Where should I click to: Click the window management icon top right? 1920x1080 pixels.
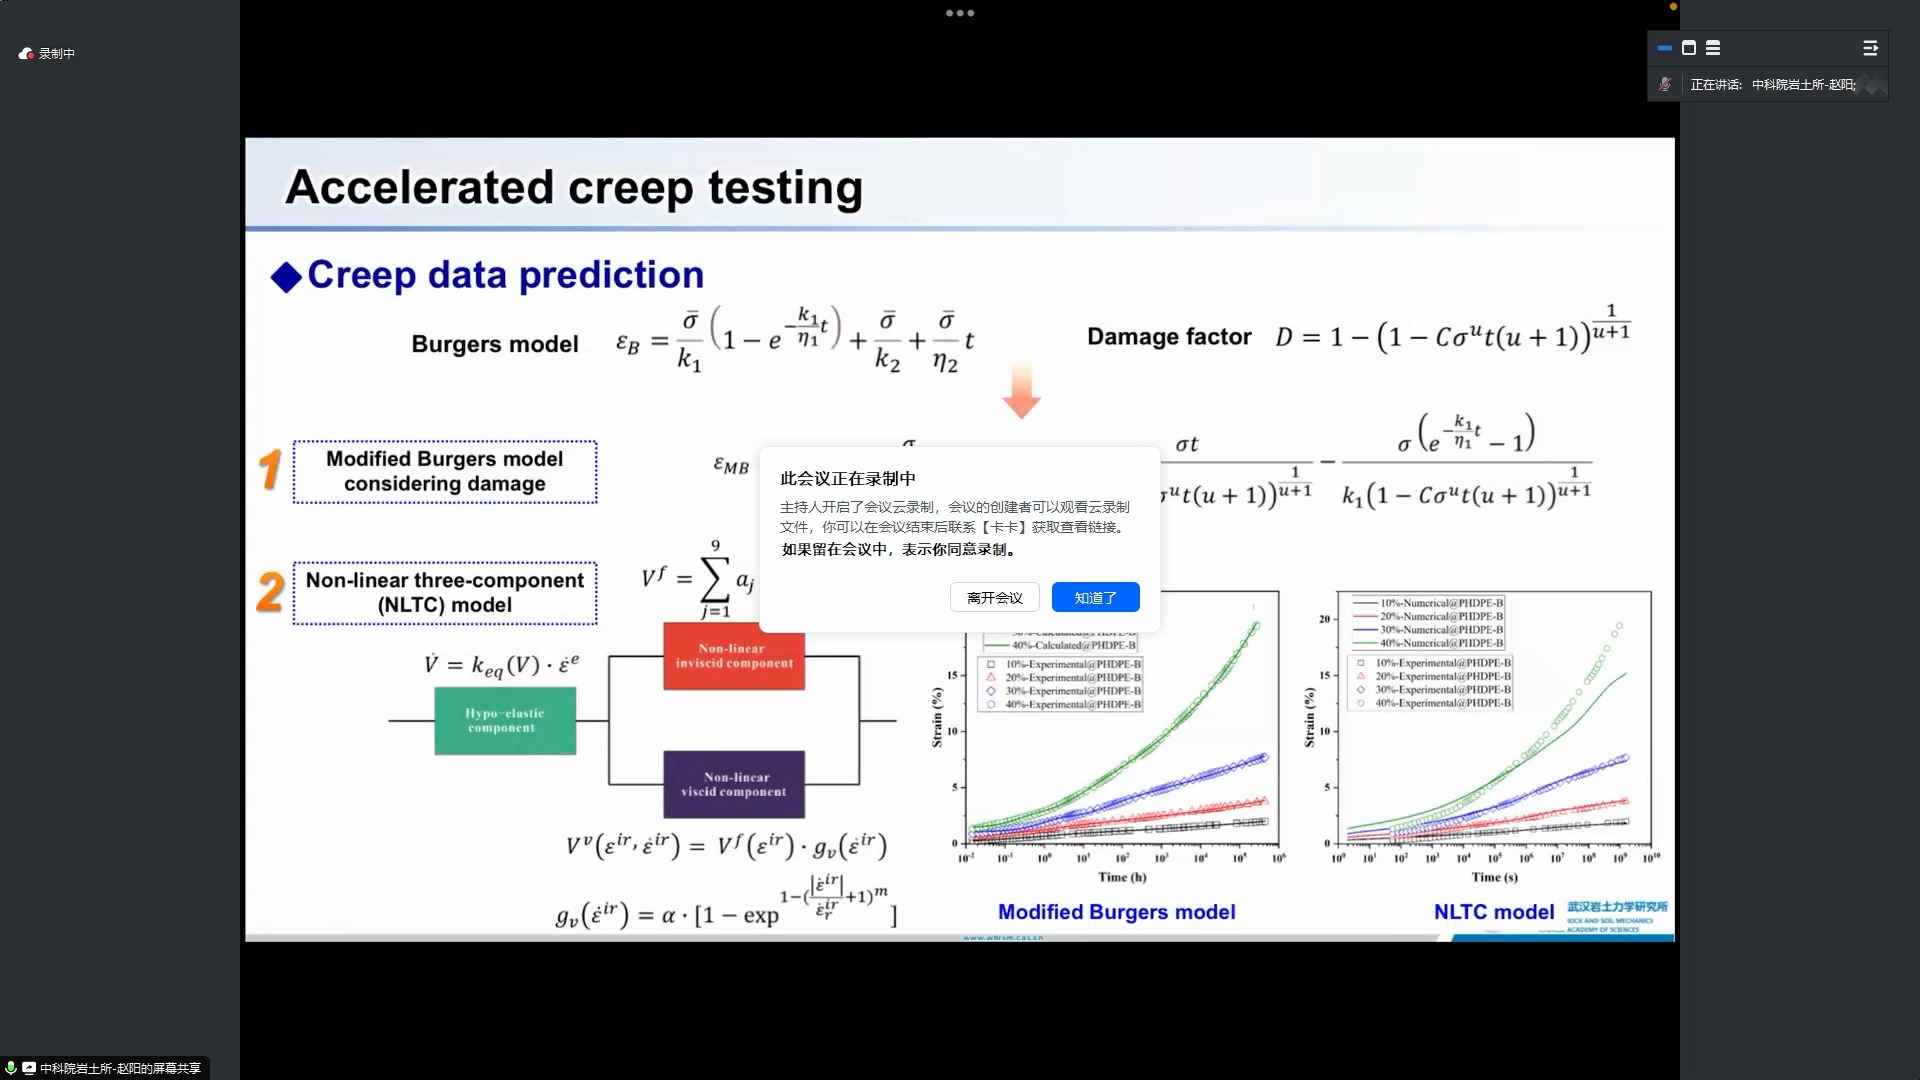pos(1689,47)
